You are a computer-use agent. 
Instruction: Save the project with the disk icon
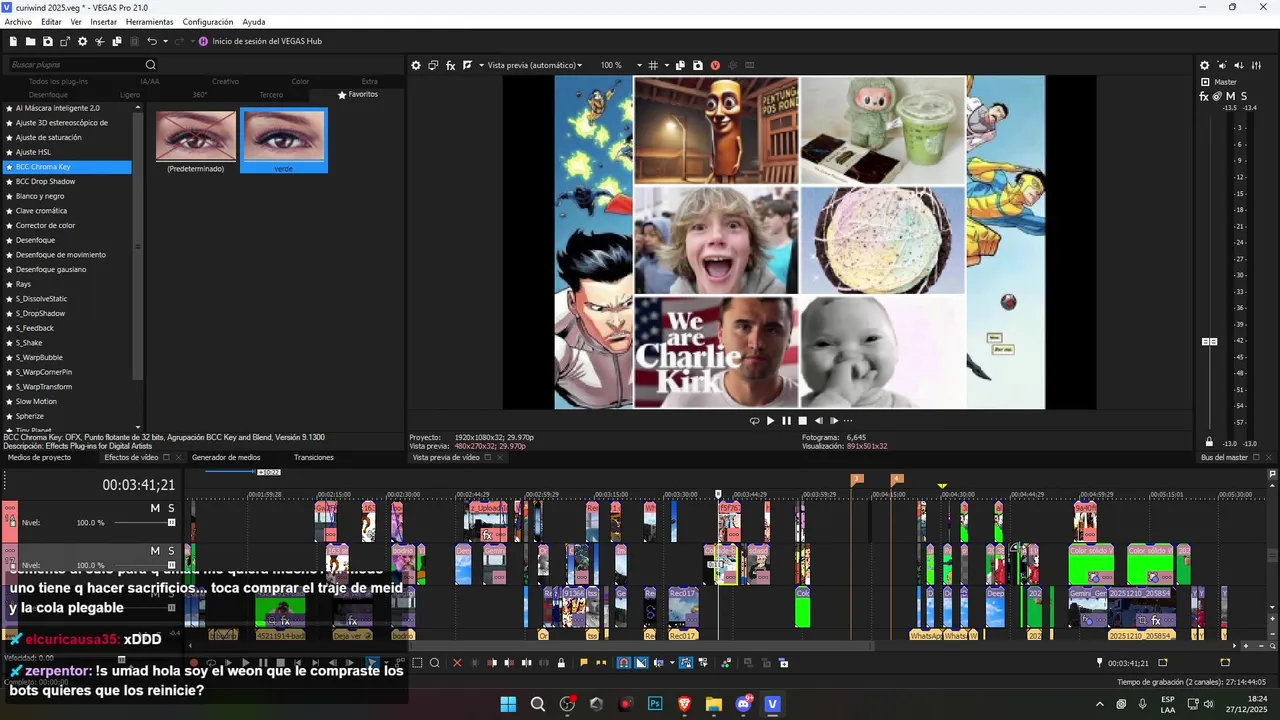click(x=48, y=41)
